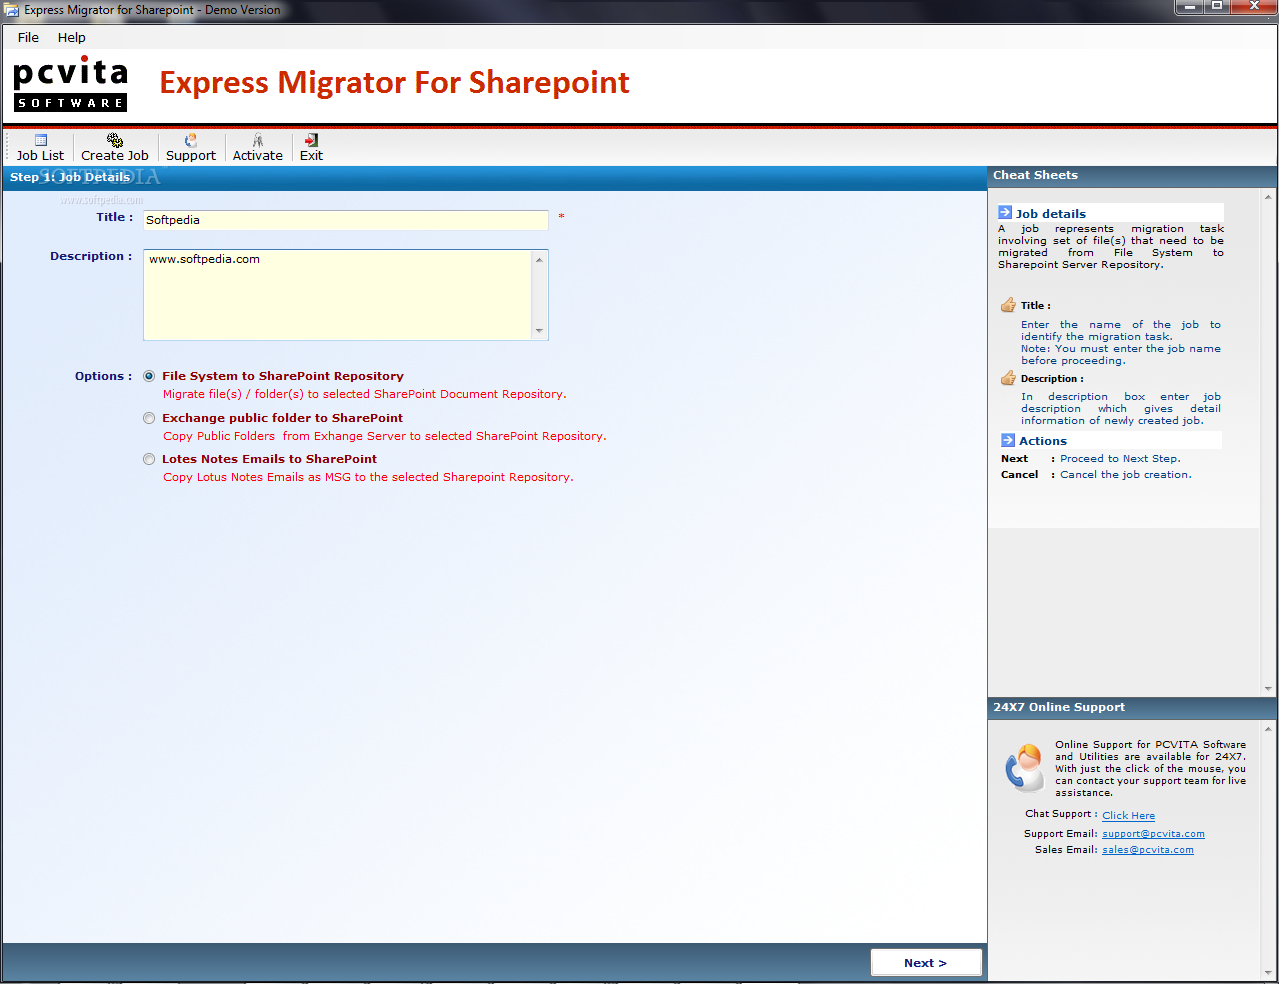Image resolution: width=1279 pixels, height=984 pixels.
Task: Click Cheat Sheets panel scroll down arrow
Action: point(1269,689)
